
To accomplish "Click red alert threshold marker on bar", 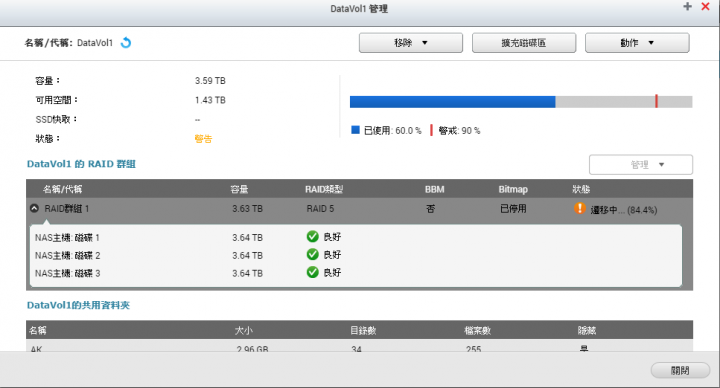I will point(656,101).
